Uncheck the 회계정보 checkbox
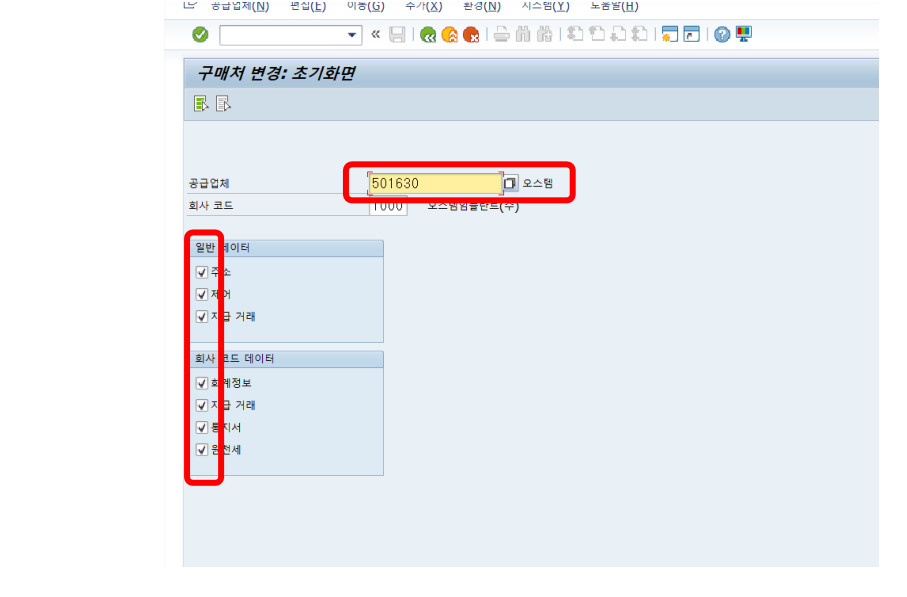 click(x=202, y=383)
